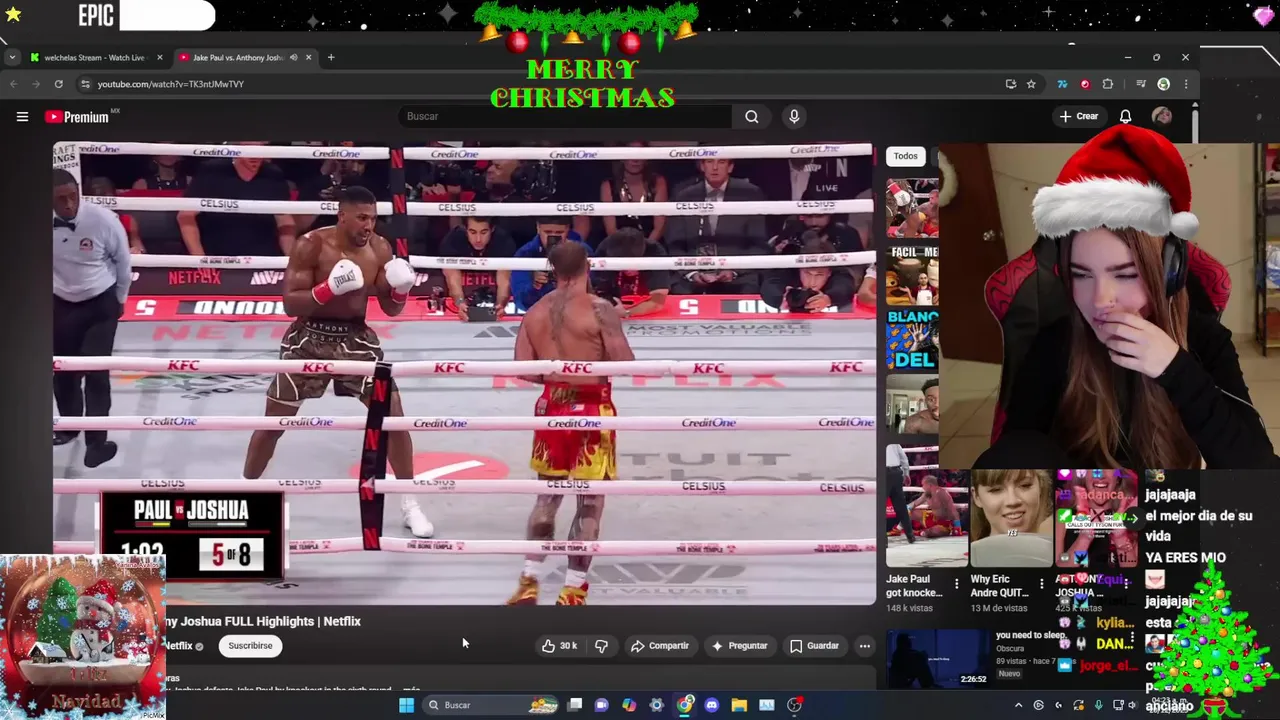Screen dimensions: 1280x720
Task: Open YouTube notifications bell
Action: [1125, 116]
